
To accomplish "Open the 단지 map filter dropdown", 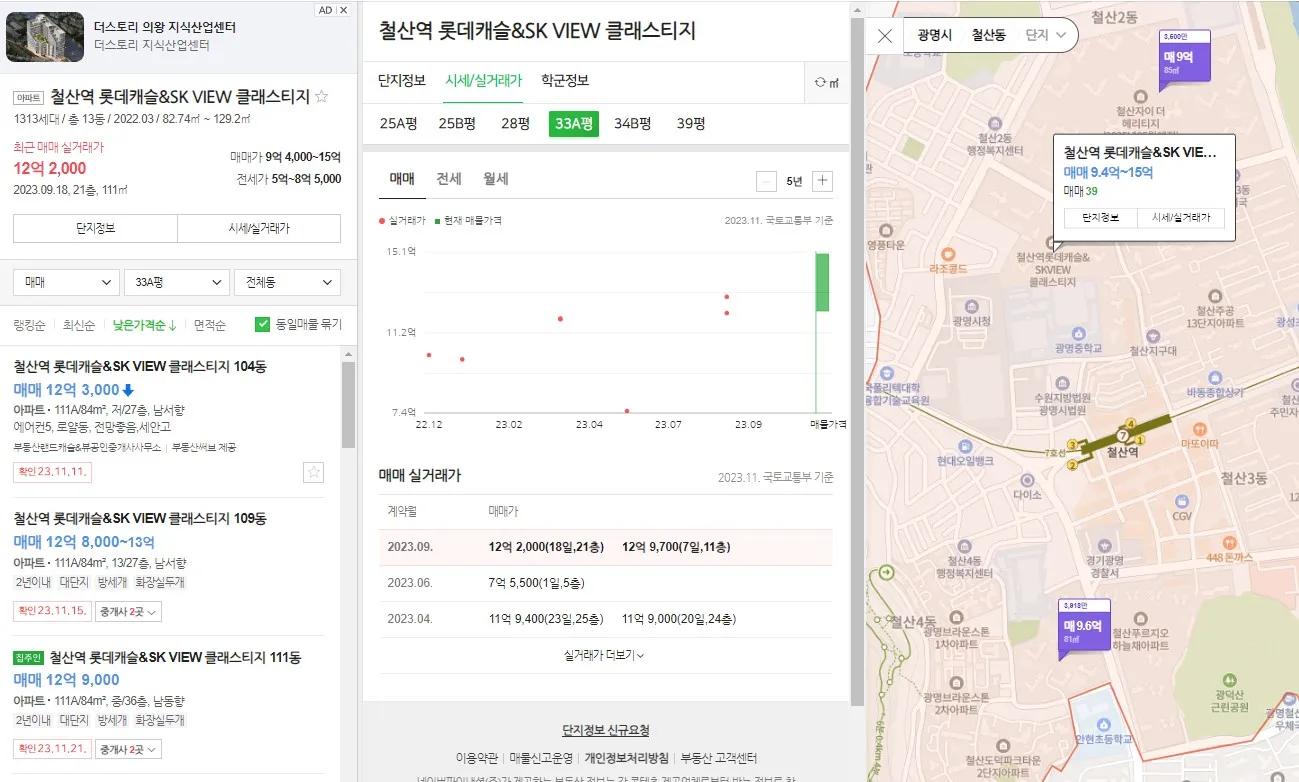I will (1047, 36).
